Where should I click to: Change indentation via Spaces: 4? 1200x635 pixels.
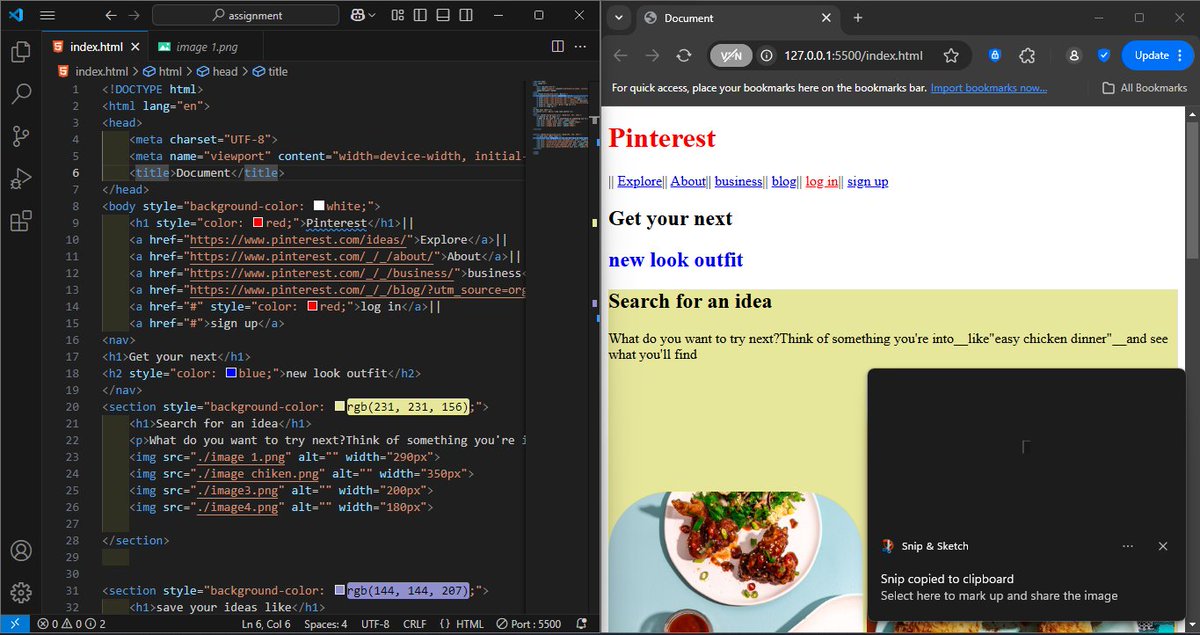(x=326, y=624)
